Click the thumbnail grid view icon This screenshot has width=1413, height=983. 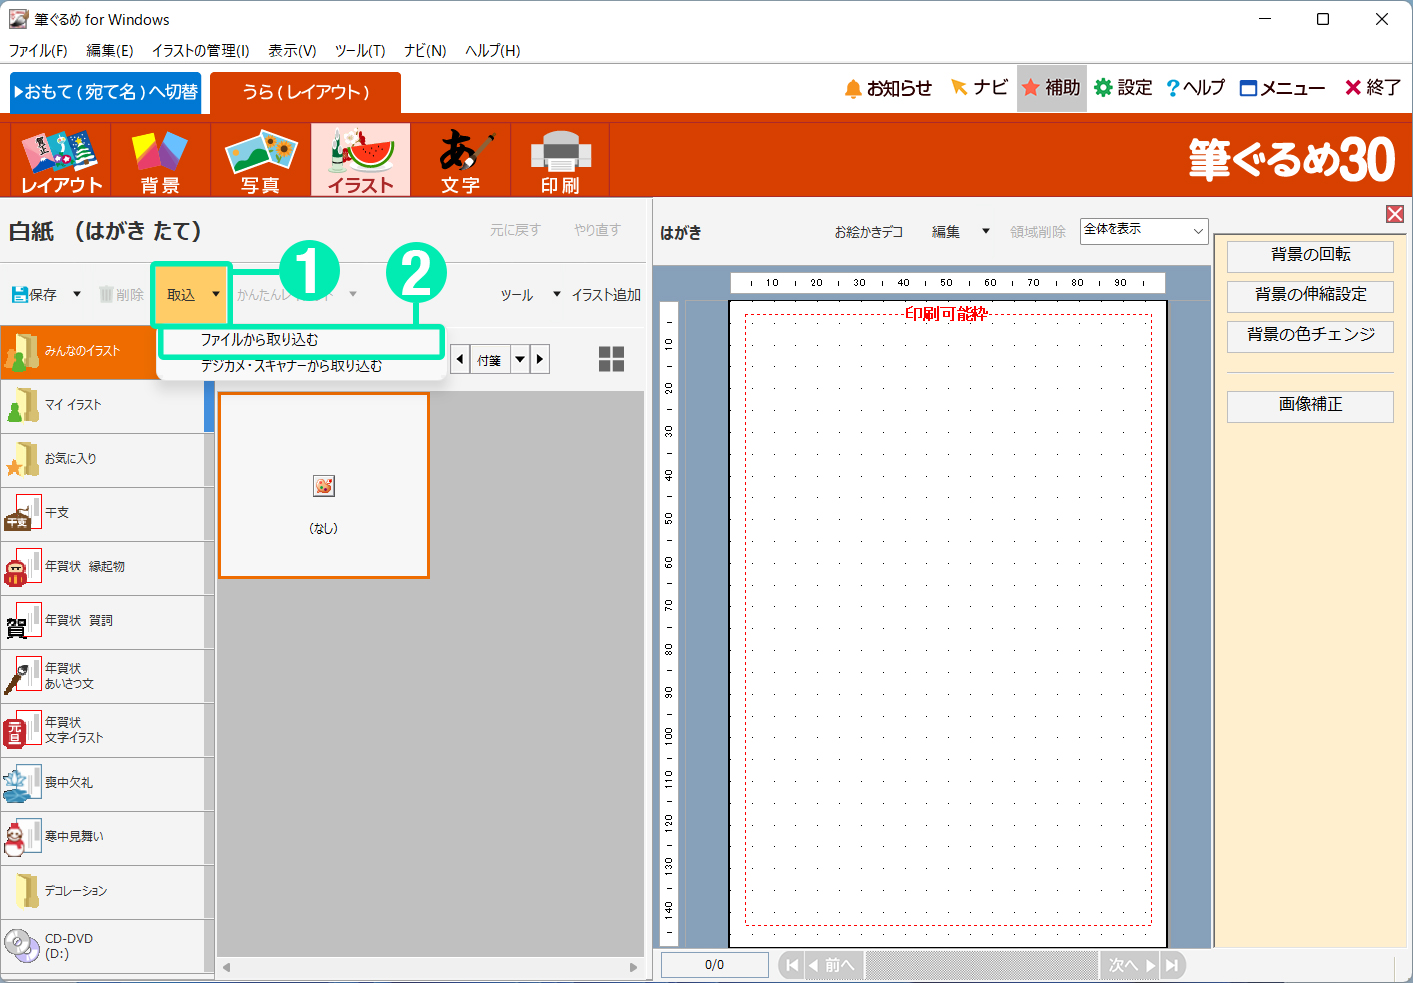(x=611, y=359)
